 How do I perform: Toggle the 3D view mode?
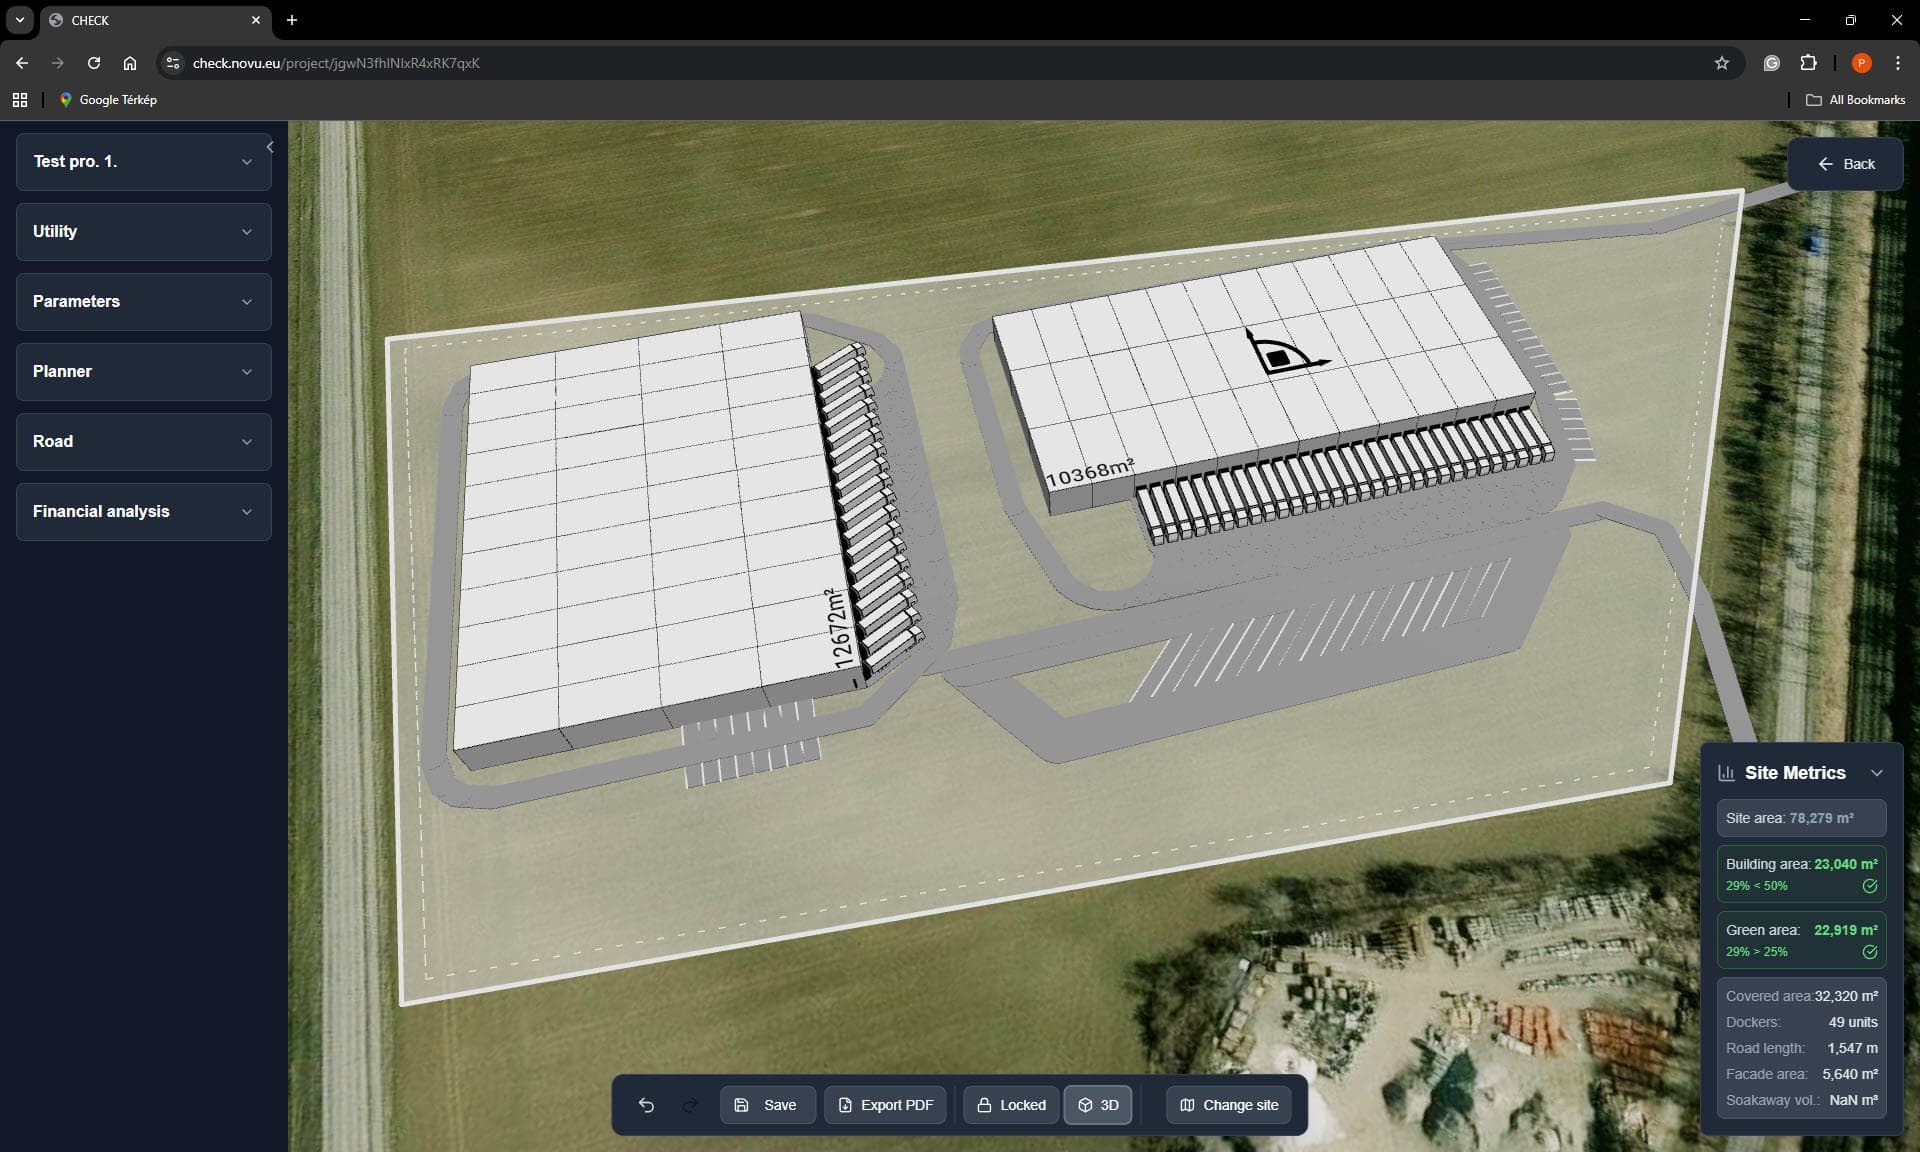point(1098,1105)
